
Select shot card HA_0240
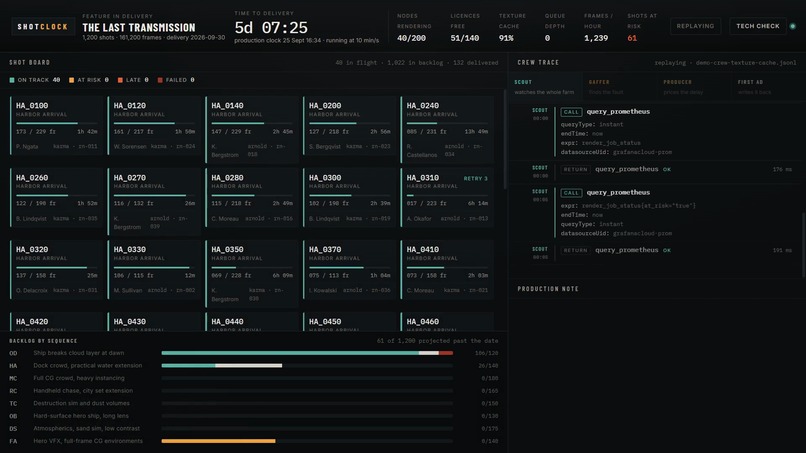447,130
